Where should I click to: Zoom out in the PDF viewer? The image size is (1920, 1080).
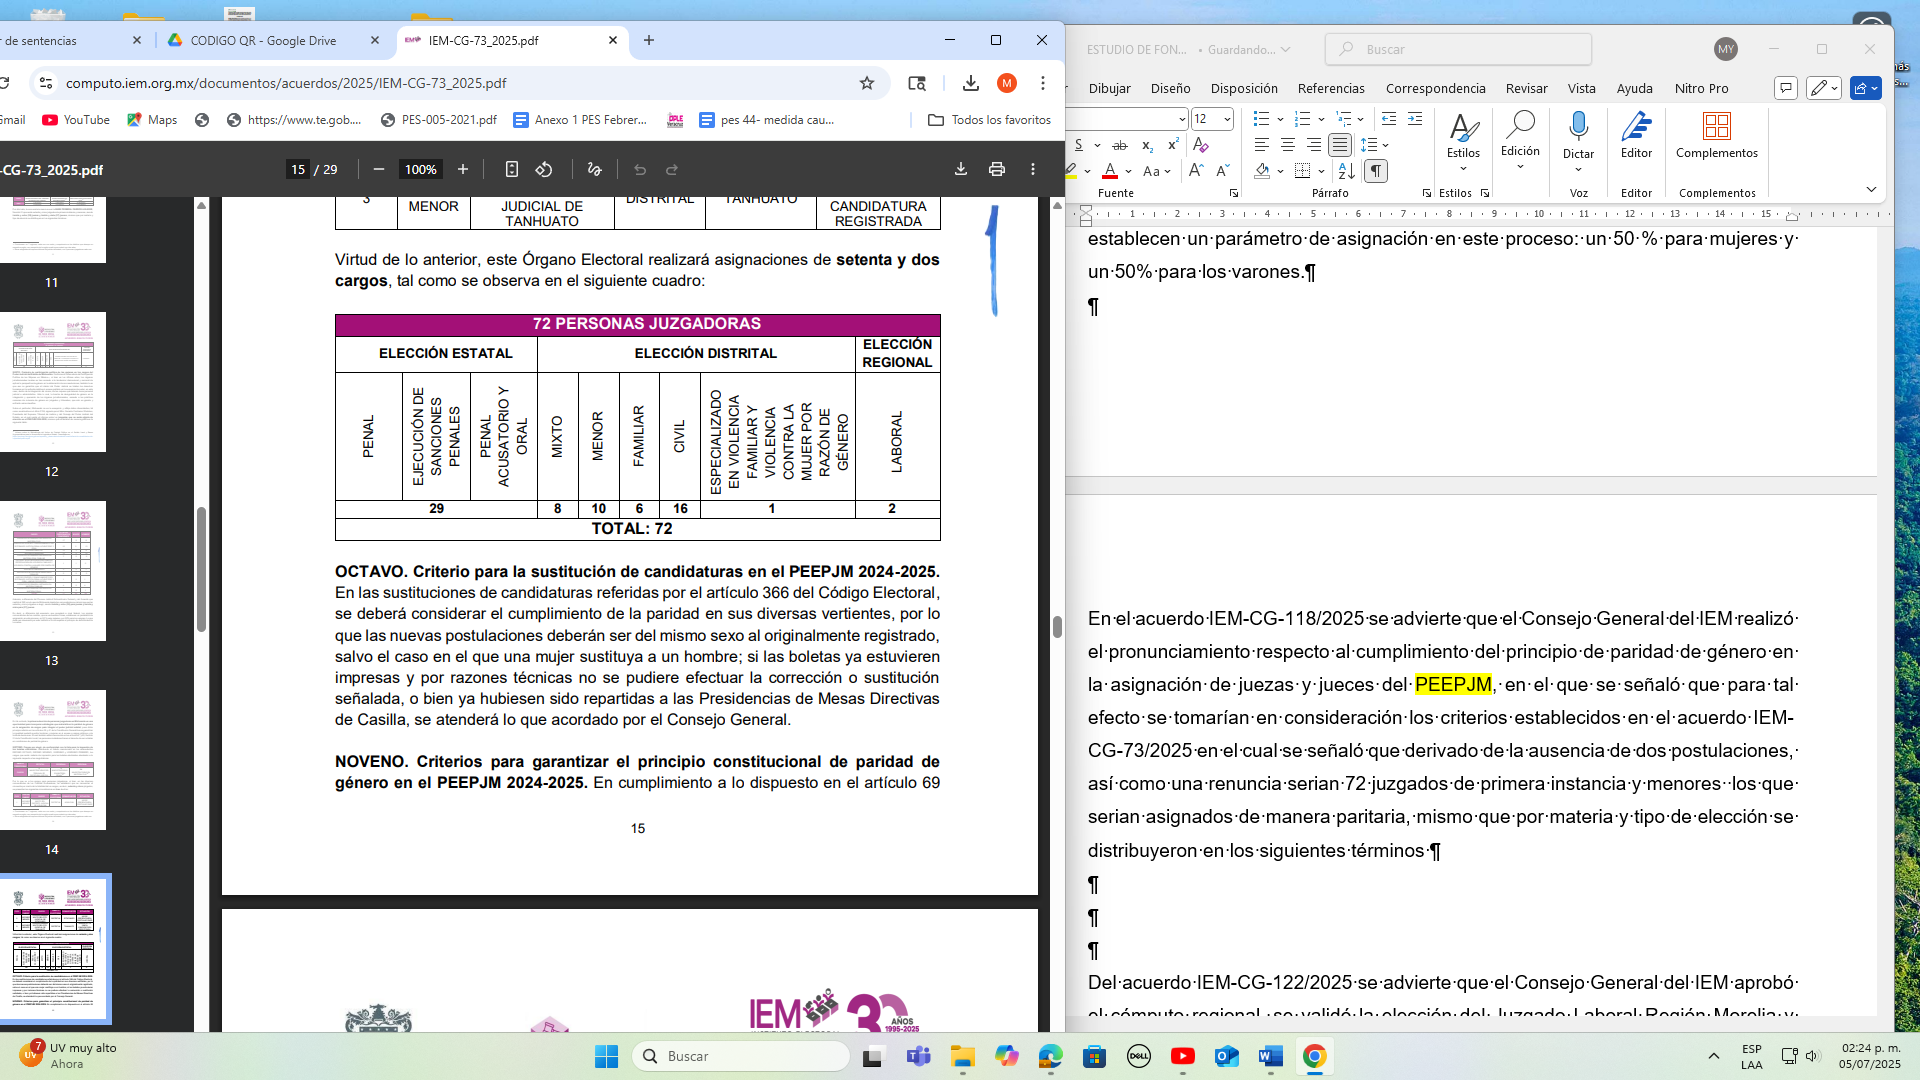378,170
